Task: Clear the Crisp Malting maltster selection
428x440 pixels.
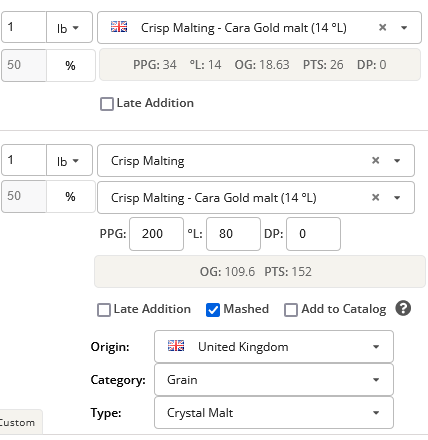Action: pos(375,160)
